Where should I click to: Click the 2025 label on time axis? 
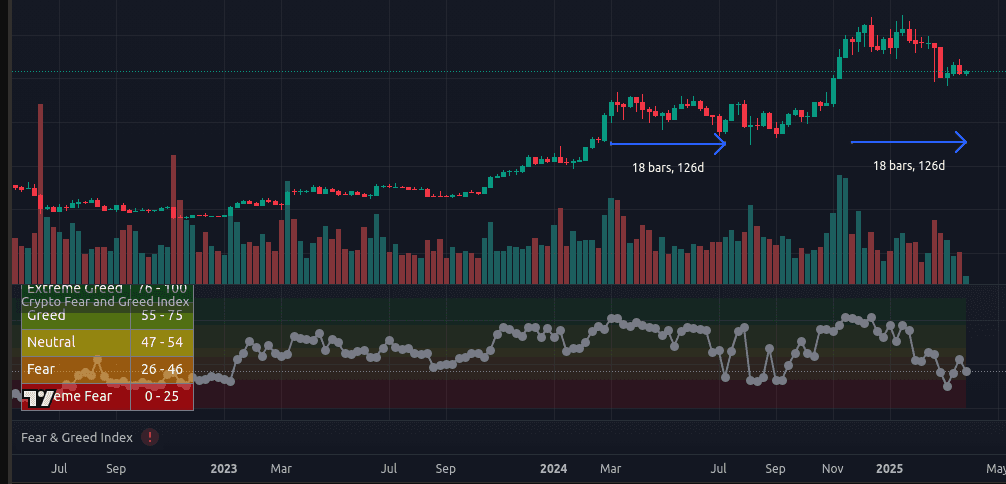coord(890,469)
